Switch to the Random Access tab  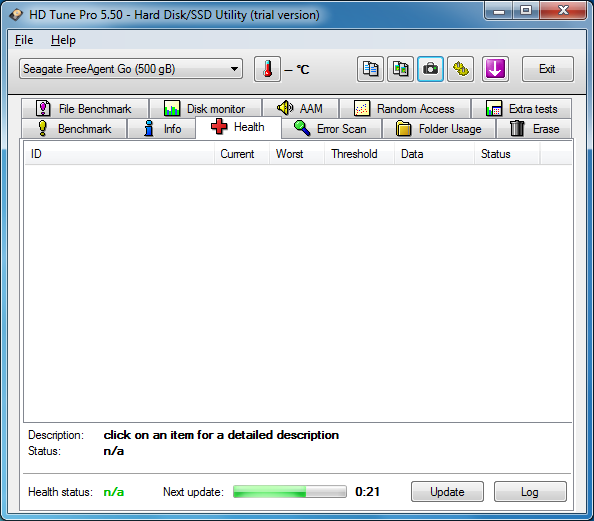tap(405, 109)
